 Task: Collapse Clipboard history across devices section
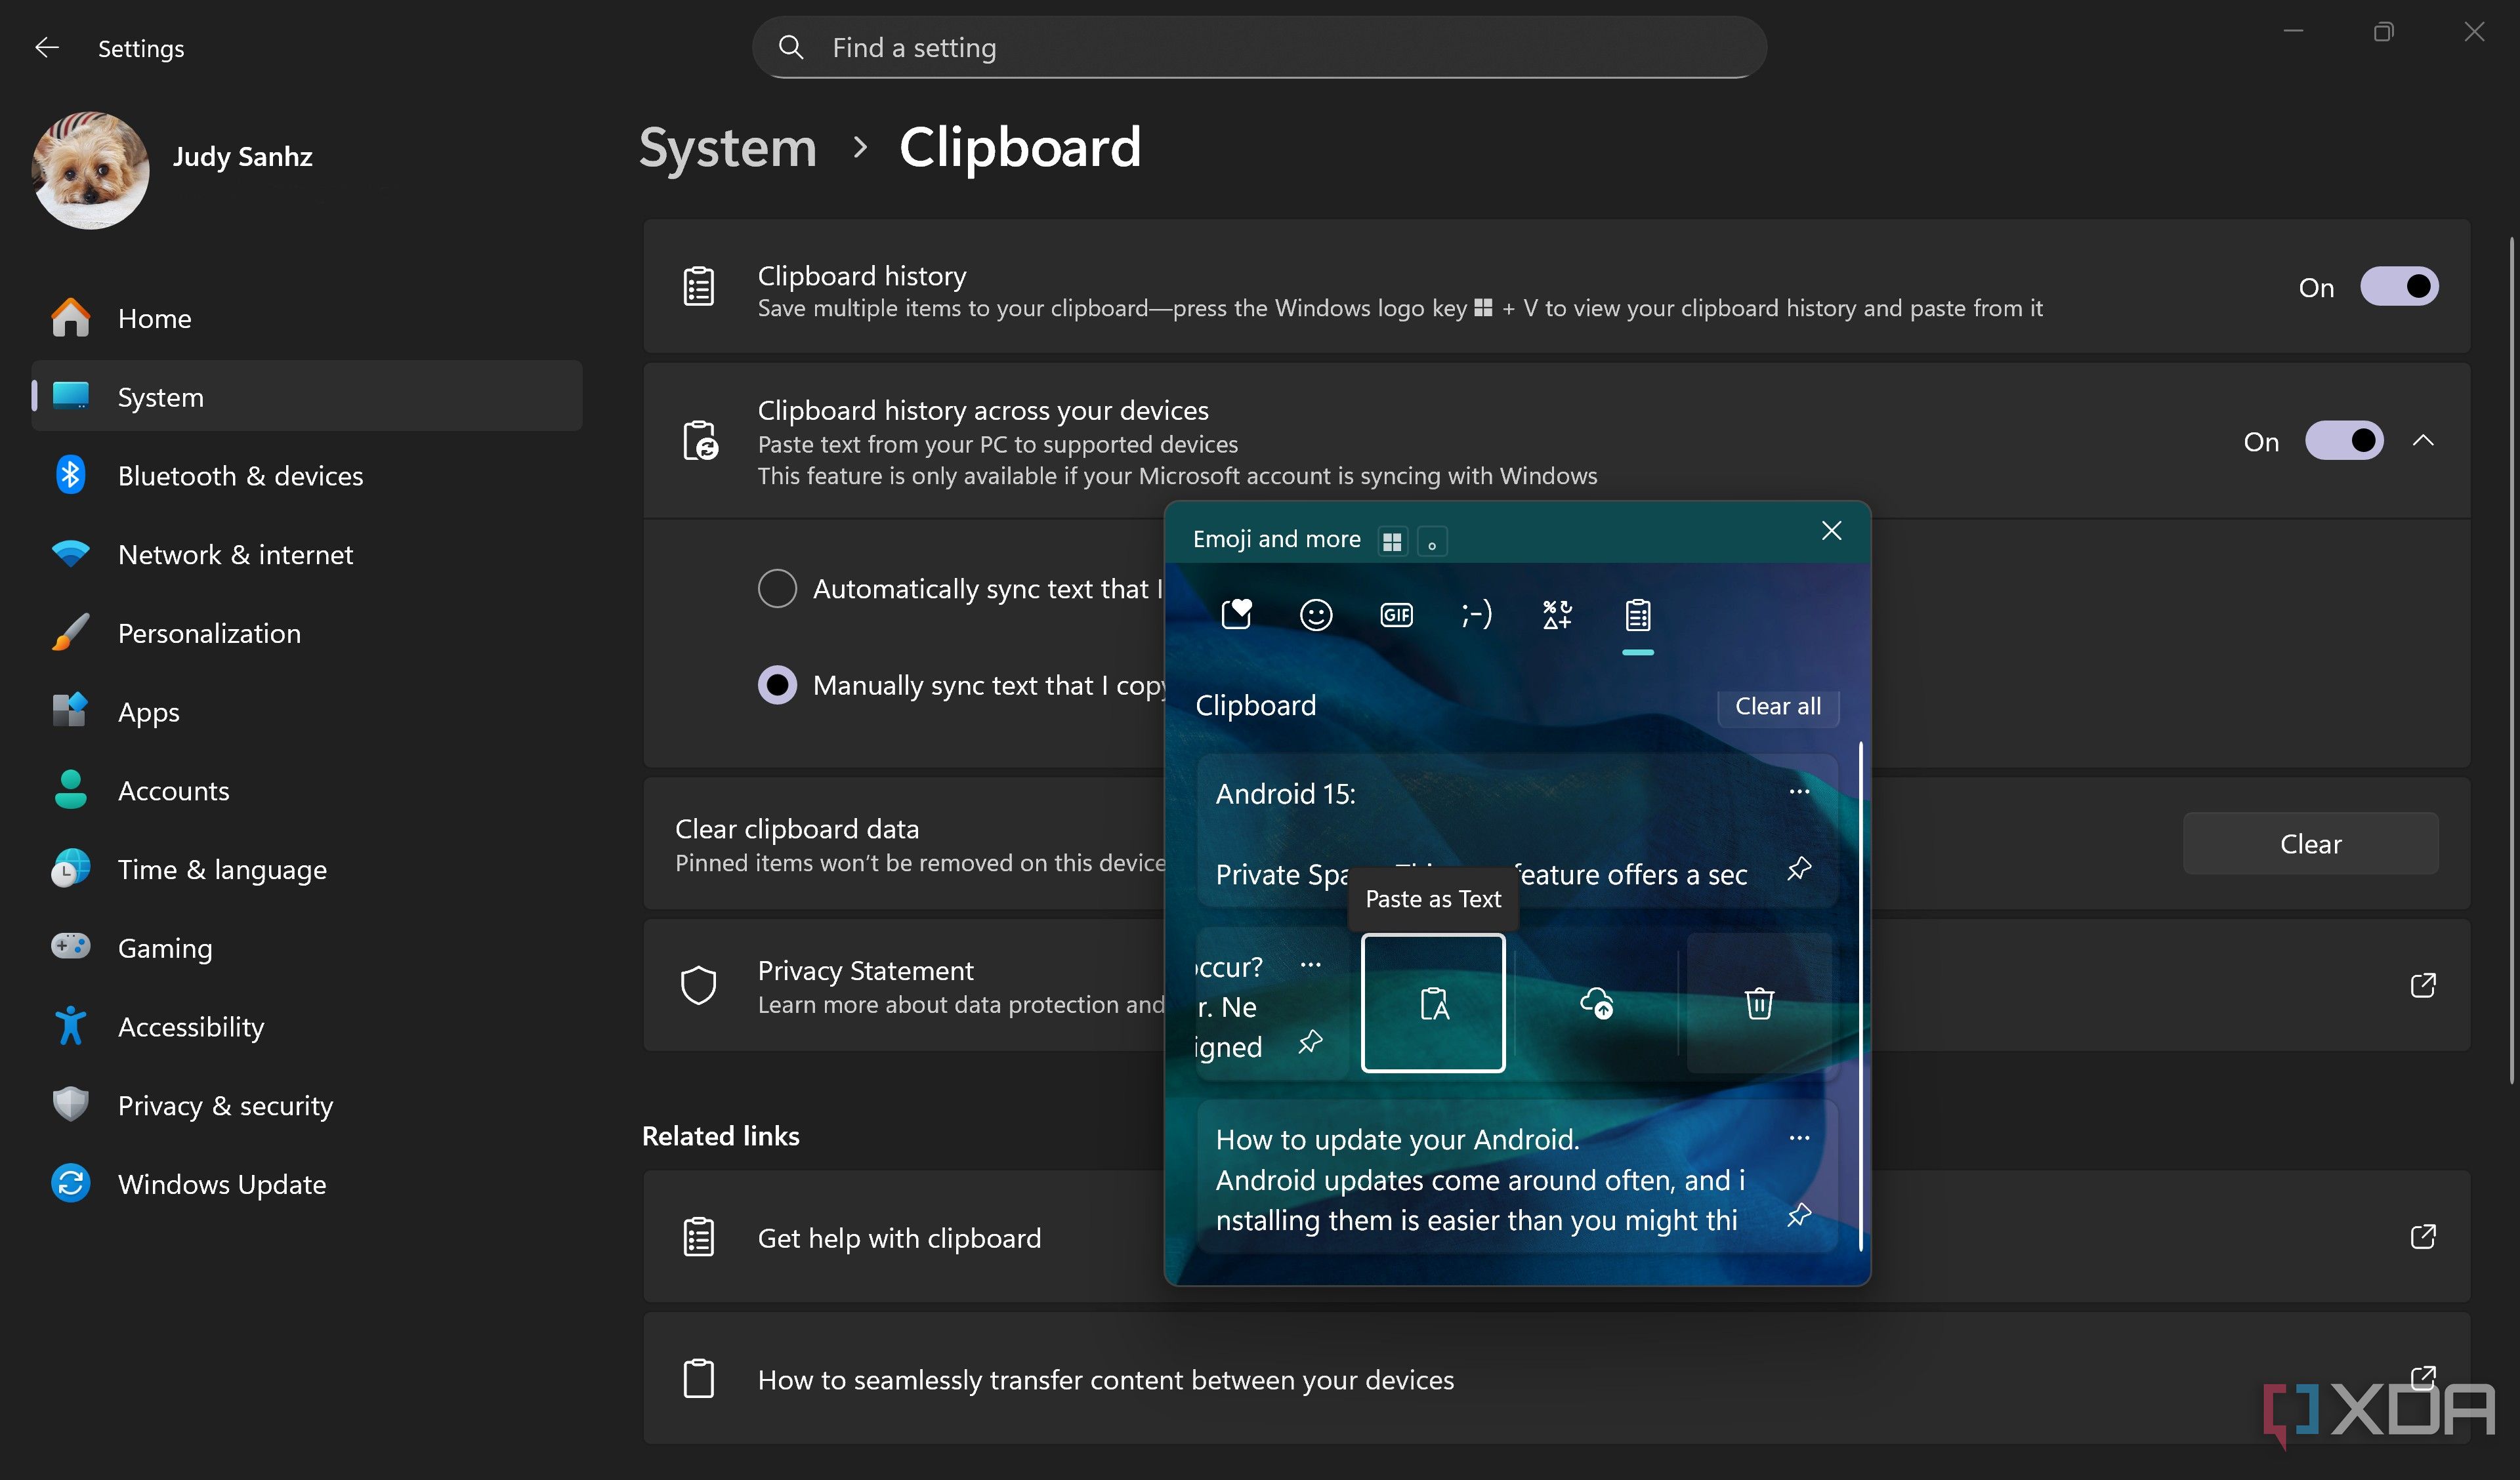pyautogui.click(x=2423, y=441)
